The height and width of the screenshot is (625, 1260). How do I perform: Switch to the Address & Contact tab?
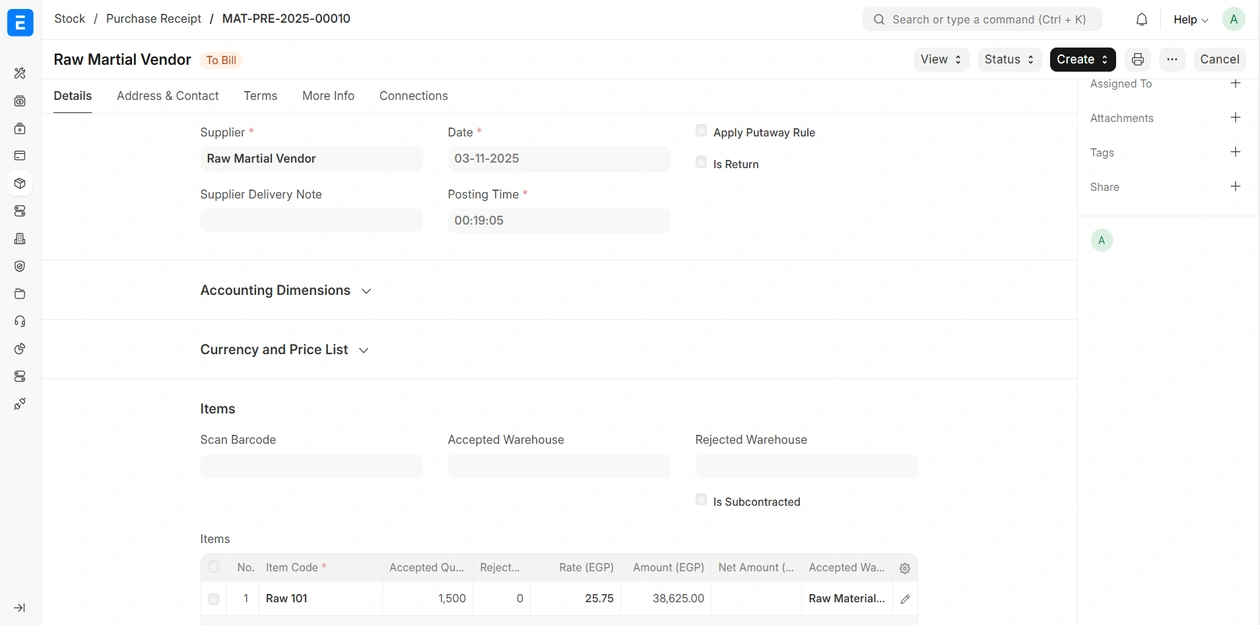[x=167, y=96]
